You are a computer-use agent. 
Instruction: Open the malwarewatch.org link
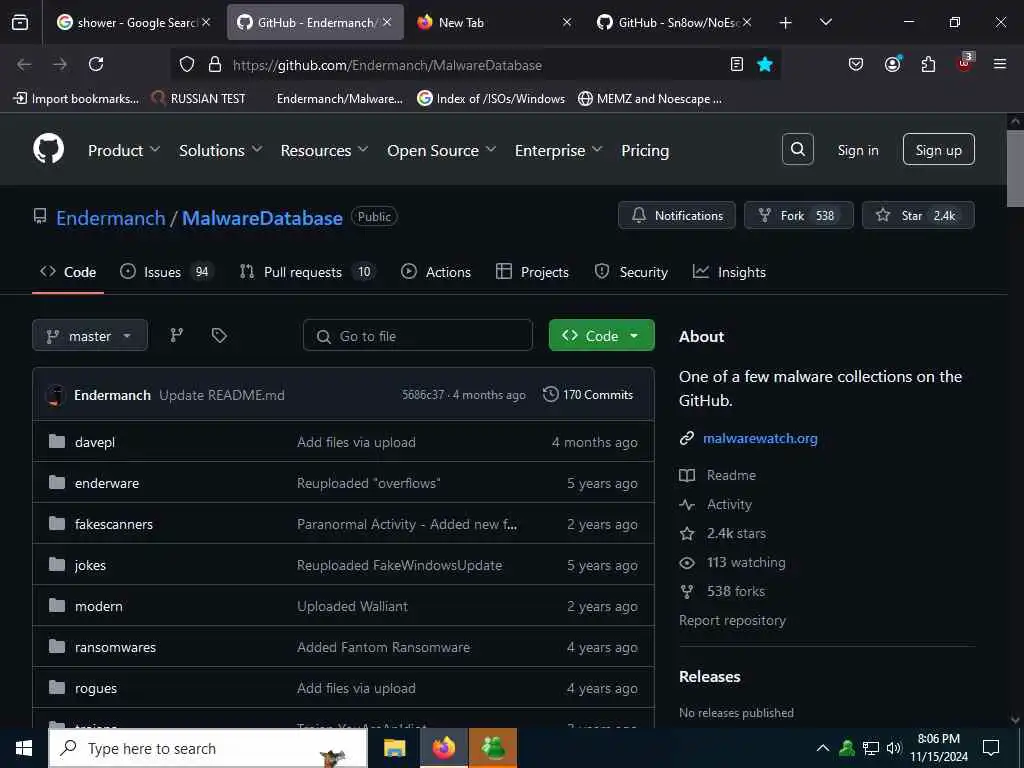point(760,438)
